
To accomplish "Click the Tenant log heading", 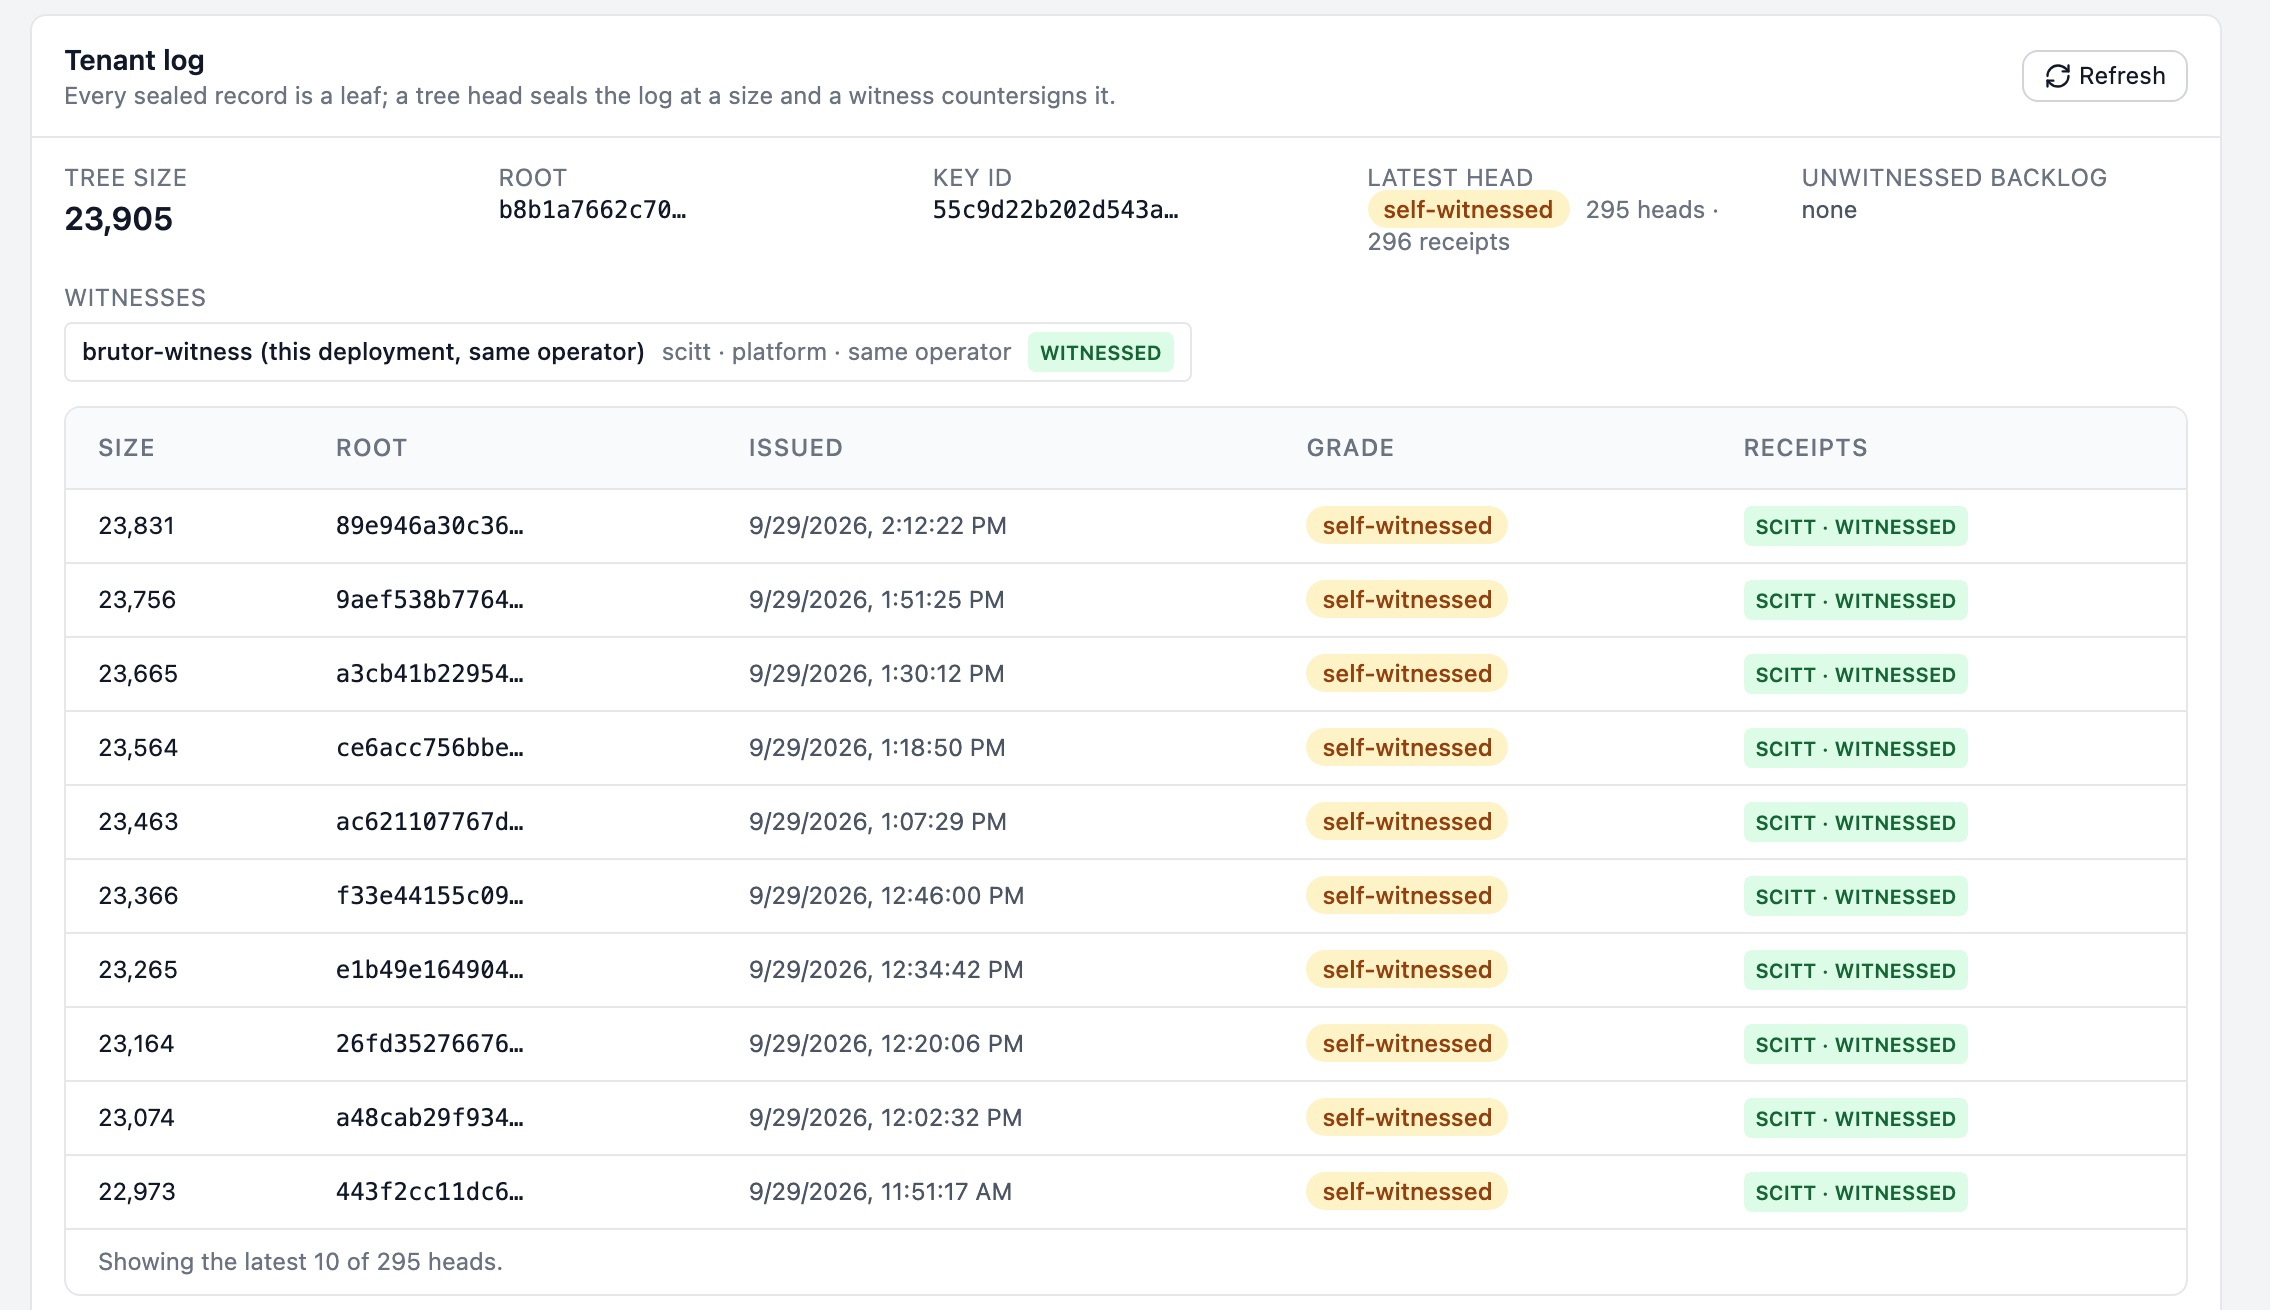I will (135, 60).
